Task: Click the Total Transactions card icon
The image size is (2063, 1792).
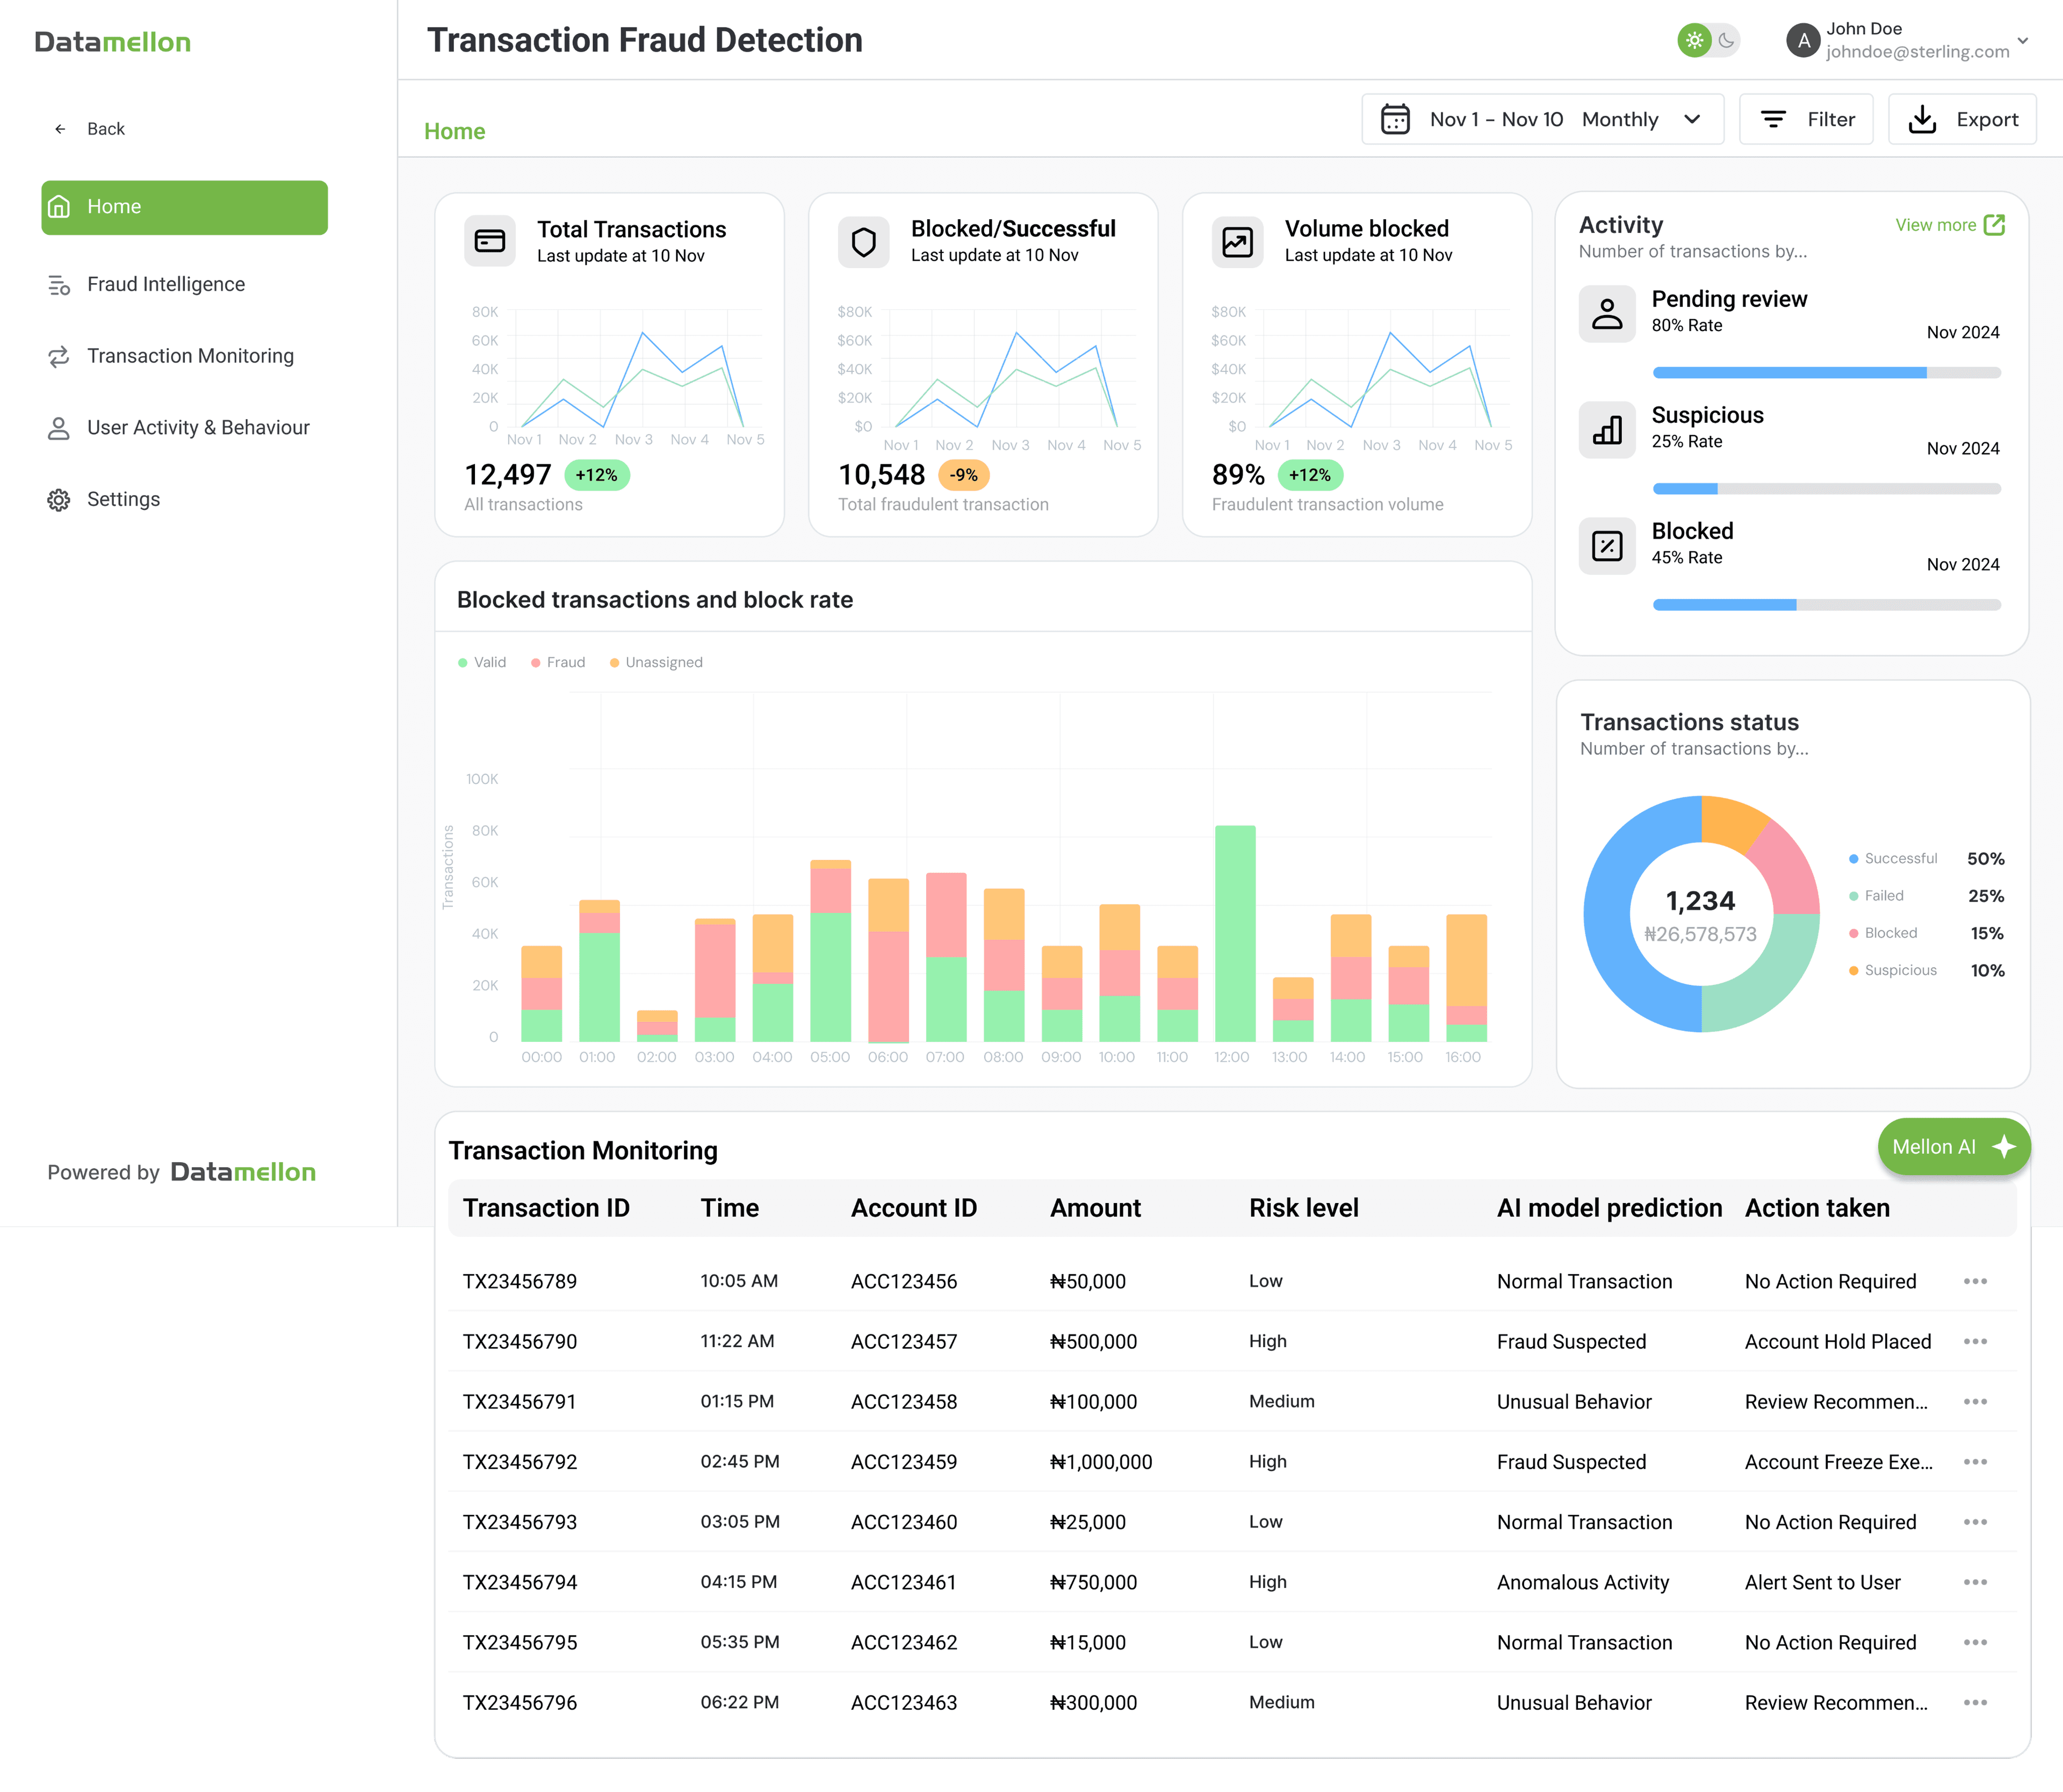Action: [x=489, y=241]
